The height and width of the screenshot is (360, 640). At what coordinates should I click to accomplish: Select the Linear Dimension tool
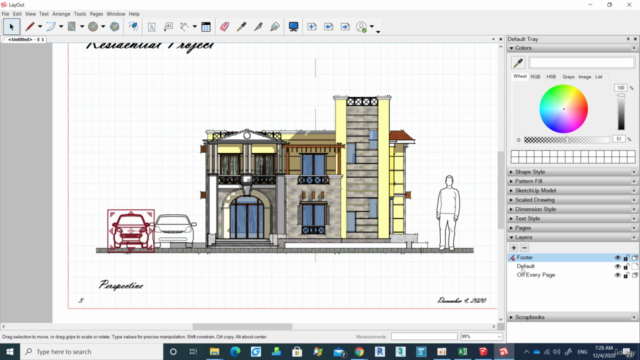point(184,27)
